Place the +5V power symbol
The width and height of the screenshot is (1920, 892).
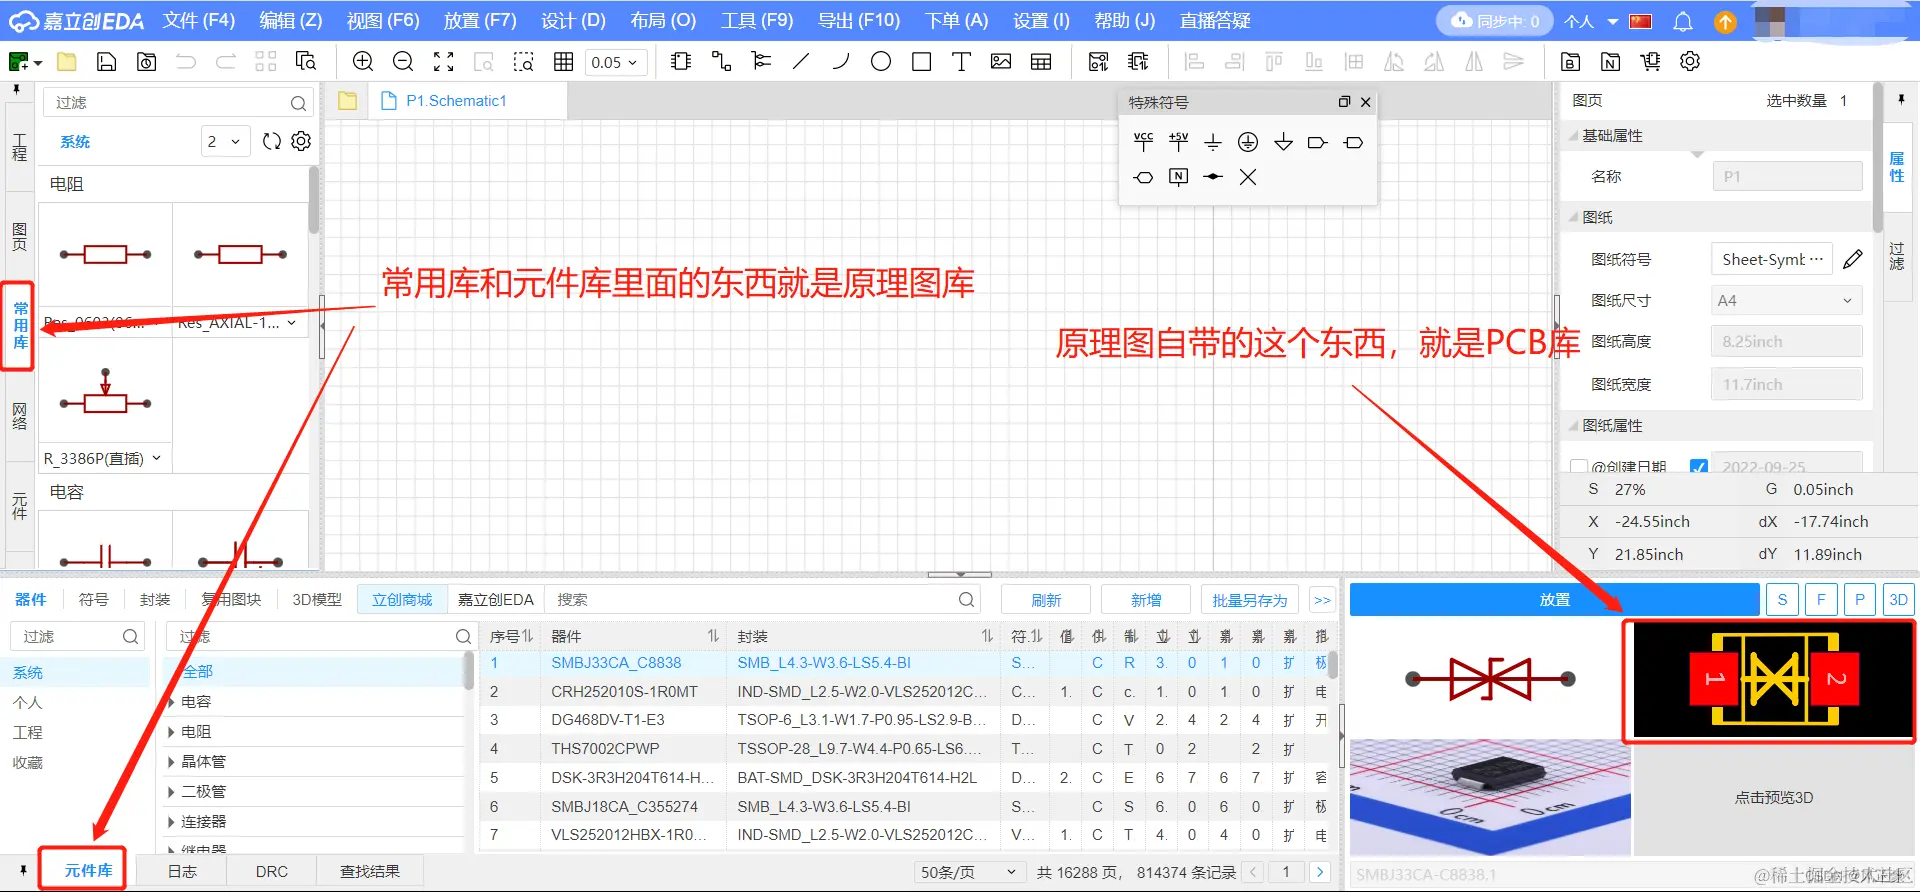1179,142
